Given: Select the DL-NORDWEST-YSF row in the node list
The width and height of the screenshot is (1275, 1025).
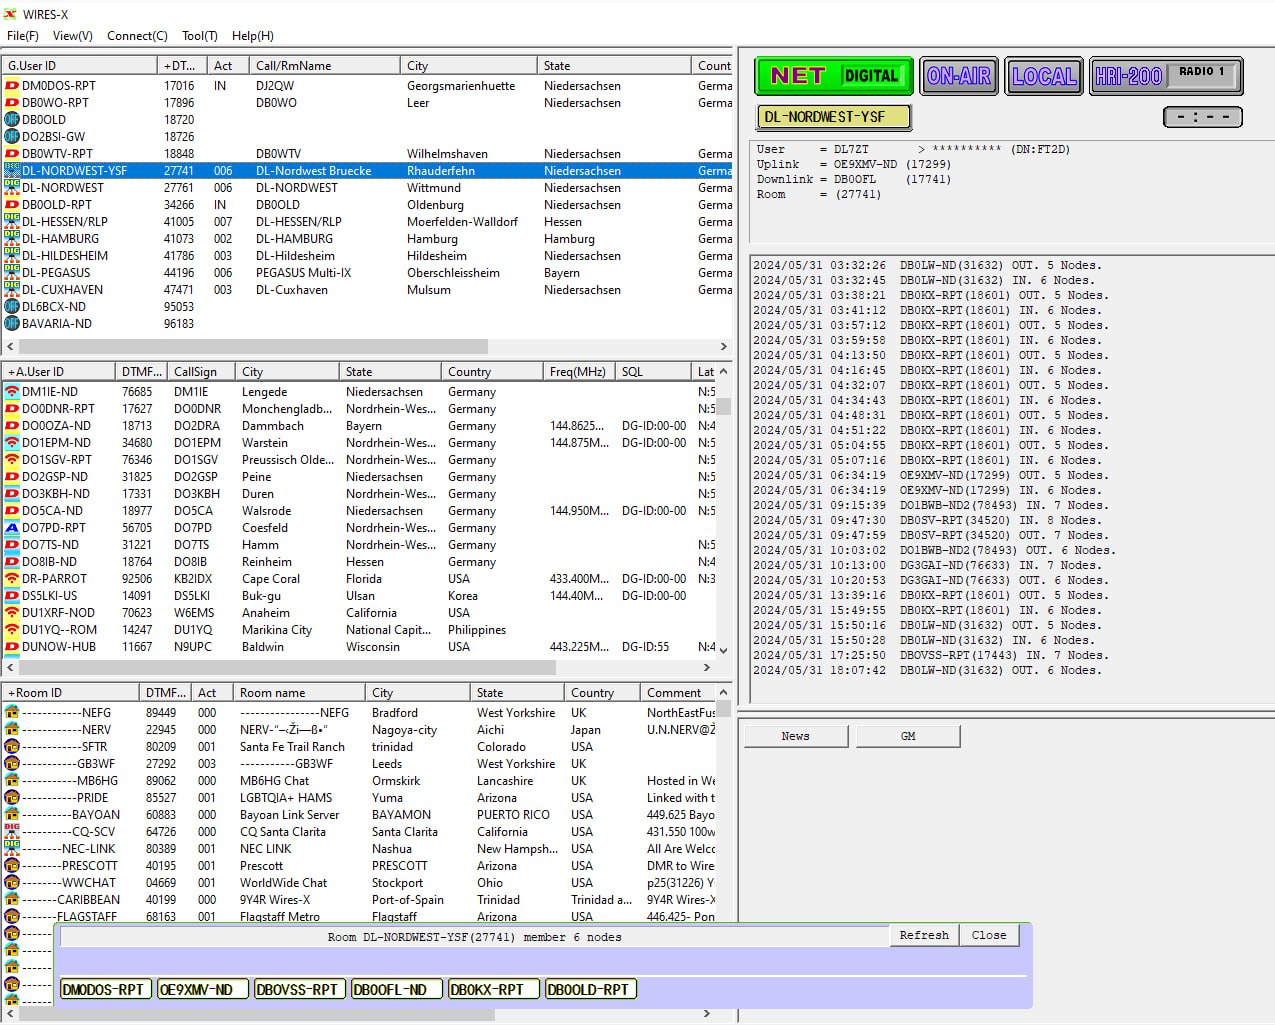Looking at the screenshot, I should [300, 171].
